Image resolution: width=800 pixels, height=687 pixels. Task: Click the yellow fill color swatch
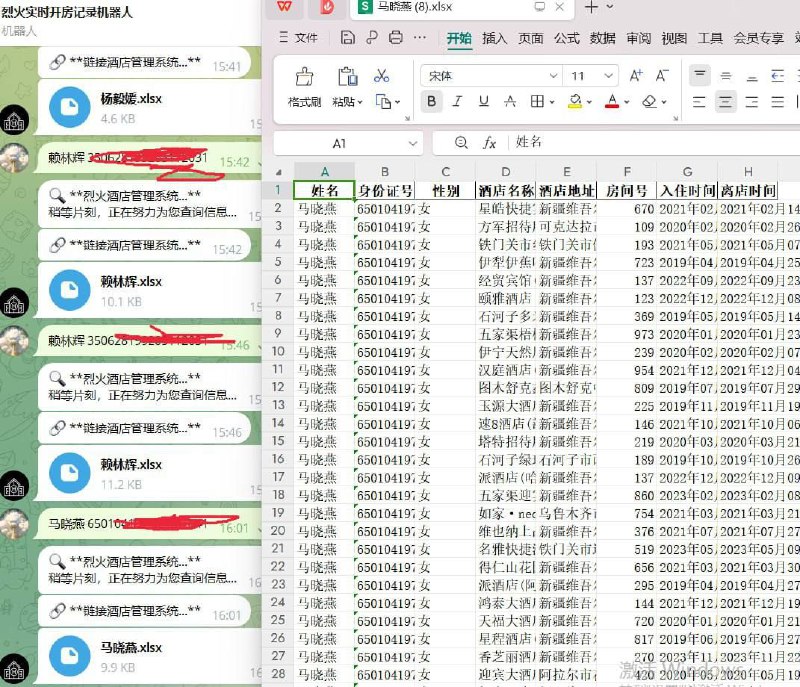[574, 102]
